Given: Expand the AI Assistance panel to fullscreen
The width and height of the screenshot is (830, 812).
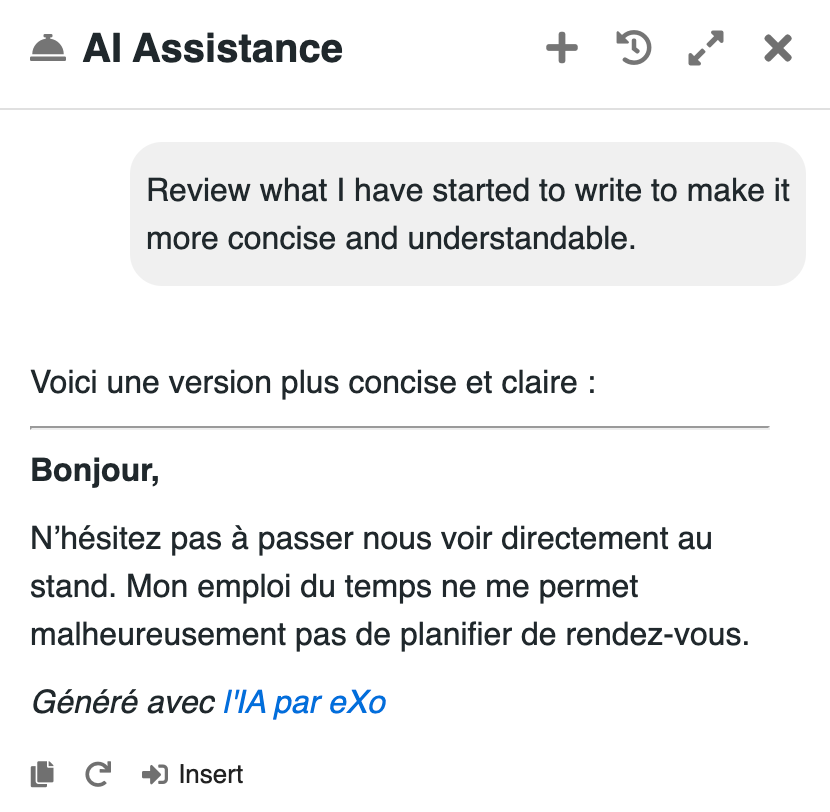Looking at the screenshot, I should (x=706, y=48).
